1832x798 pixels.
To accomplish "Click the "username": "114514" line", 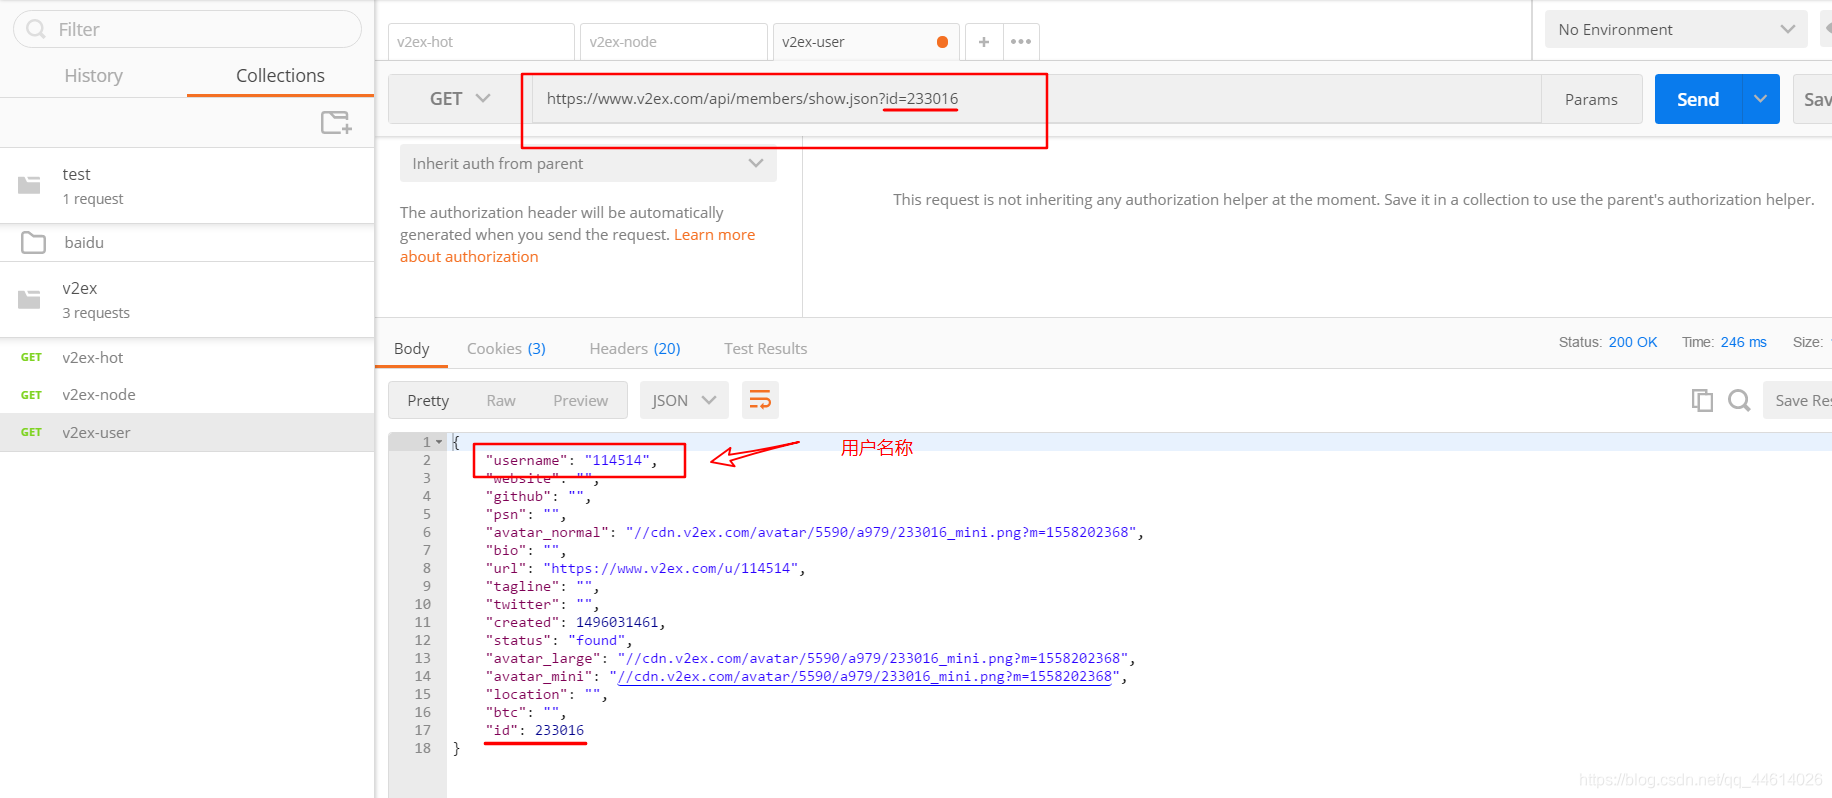I will (571, 460).
